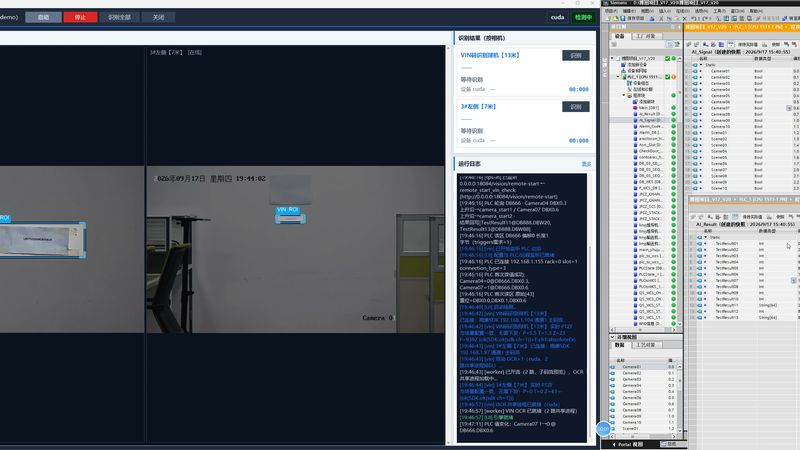
Task: Open the 编辑(E) menu in TIA Portal
Action: (x=629, y=11)
